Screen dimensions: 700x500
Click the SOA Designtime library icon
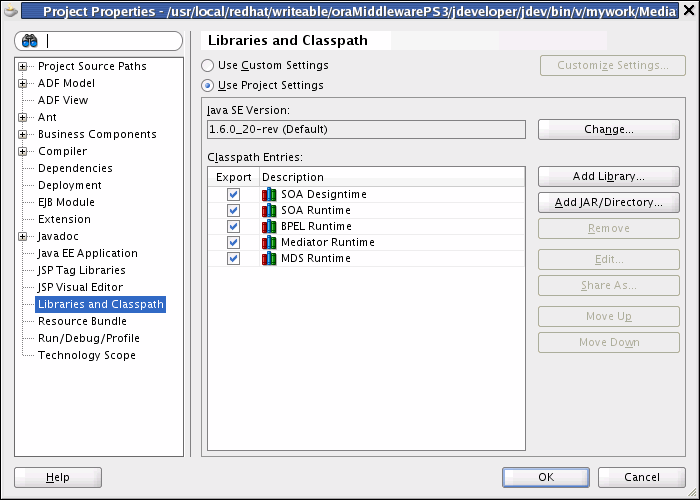269,194
